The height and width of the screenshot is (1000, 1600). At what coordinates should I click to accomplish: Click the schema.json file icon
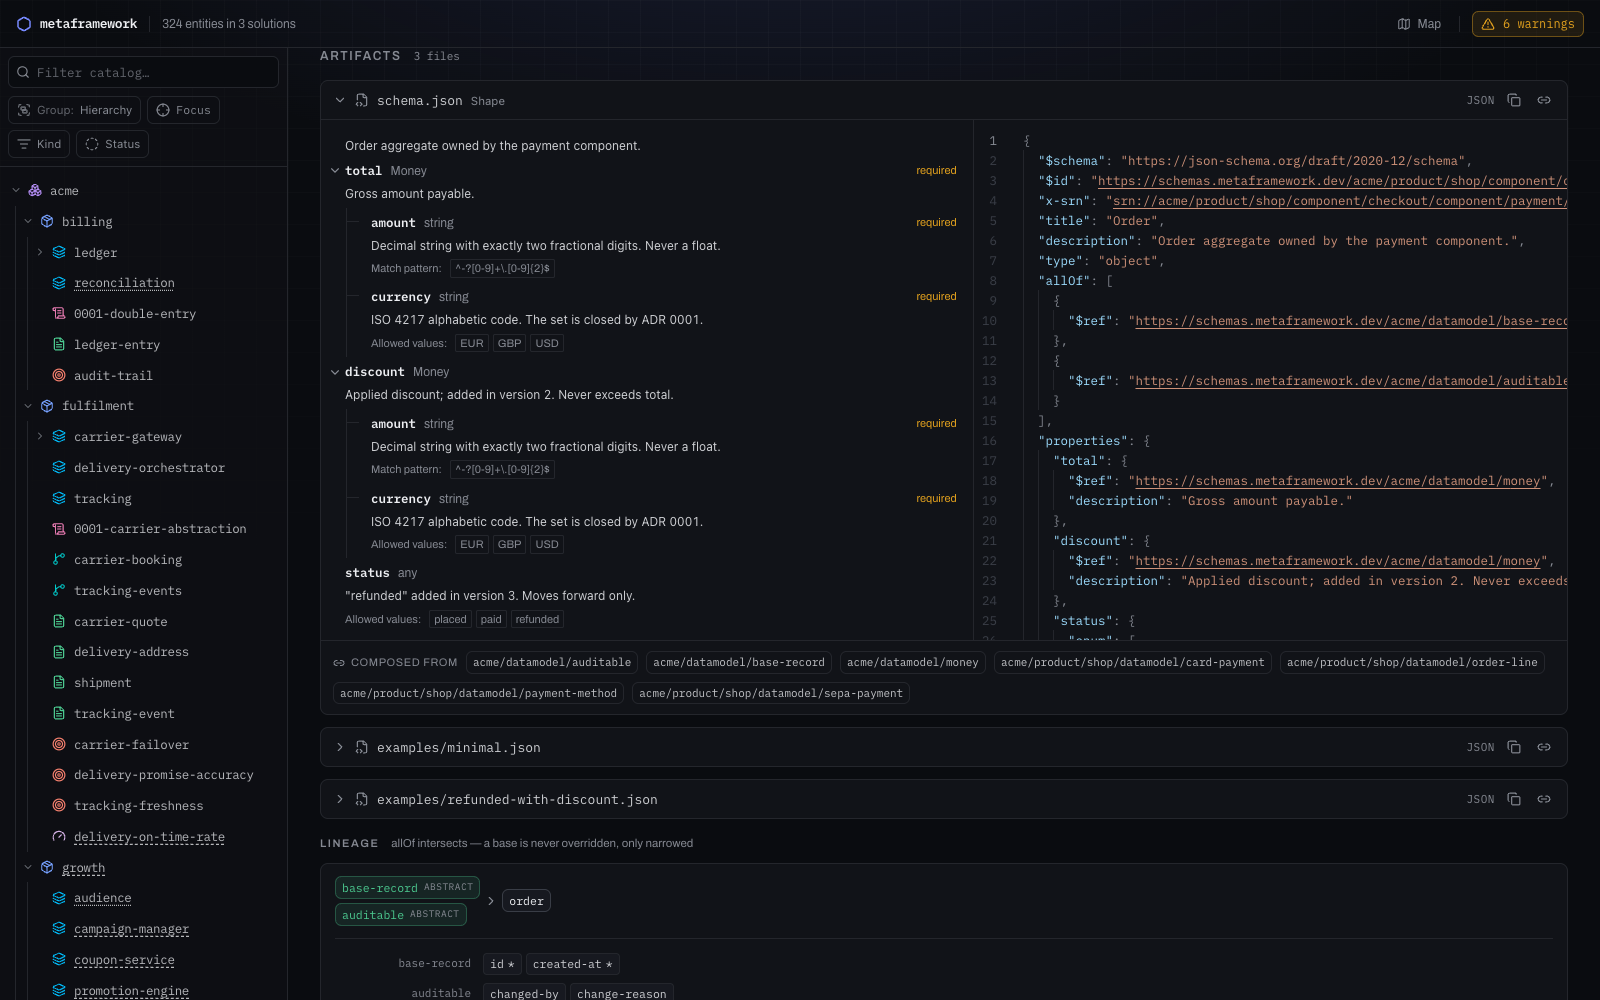pyautogui.click(x=362, y=100)
